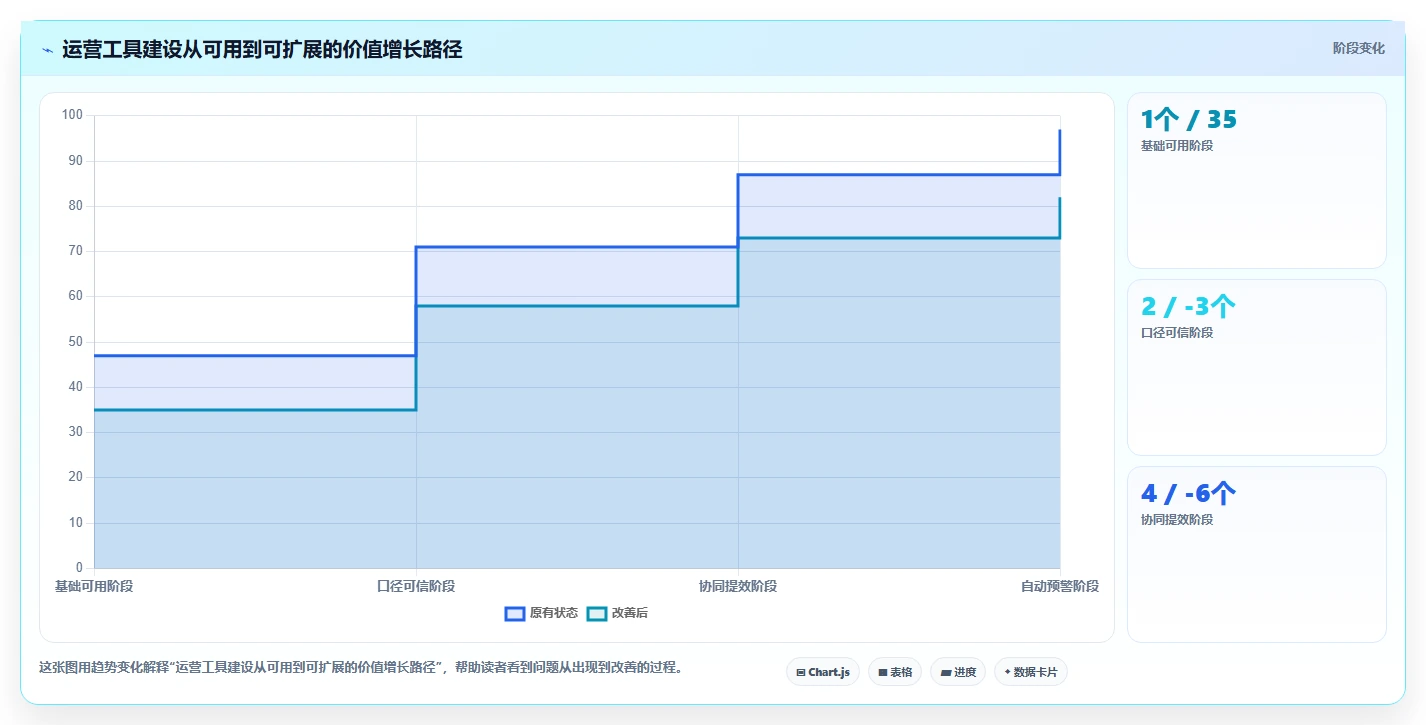Screen dimensions: 1426x725
Task: Toggle the 原有状态 legend item
Action: [541, 613]
